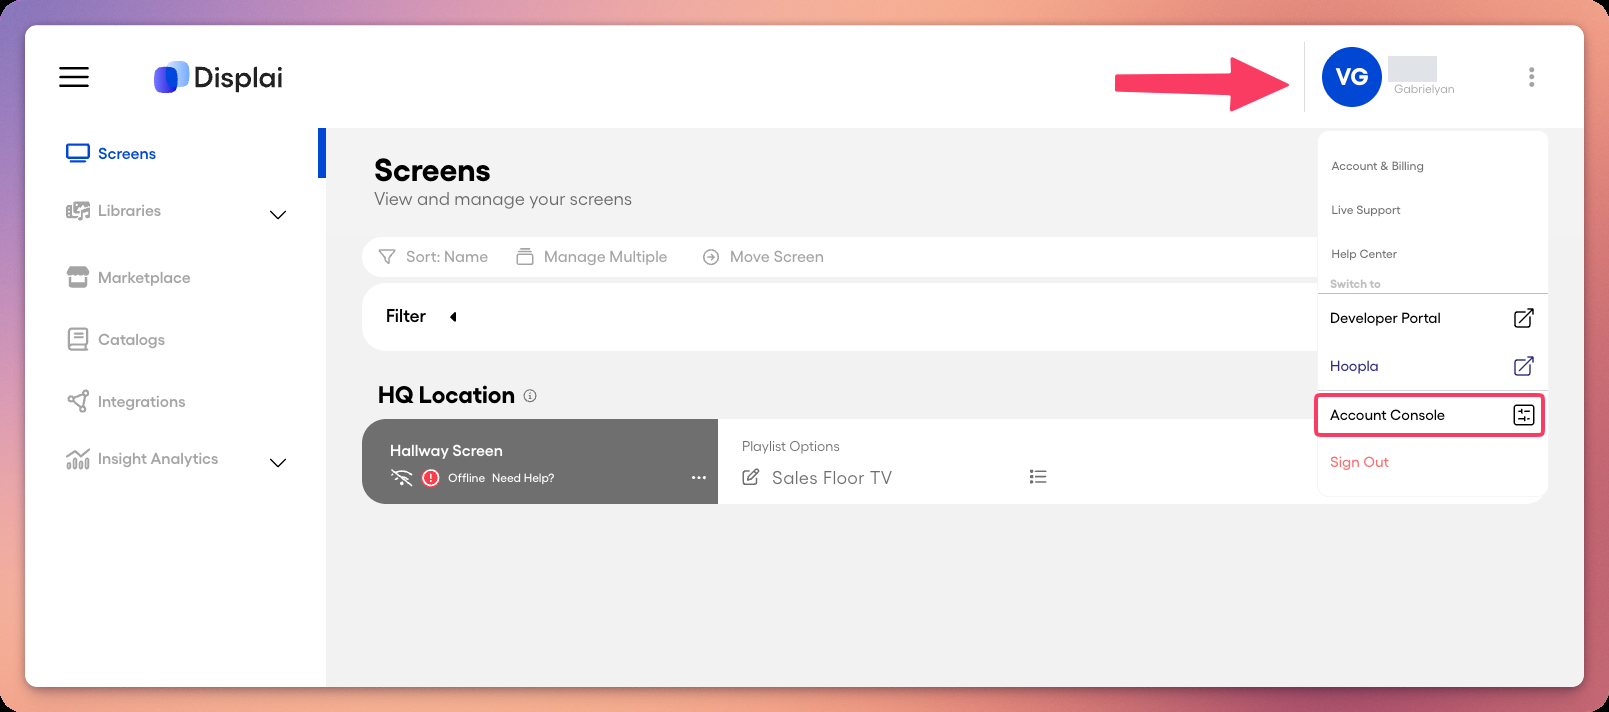The width and height of the screenshot is (1609, 712).
Task: Select the Hallway Screen card
Action: pyautogui.click(x=540, y=461)
